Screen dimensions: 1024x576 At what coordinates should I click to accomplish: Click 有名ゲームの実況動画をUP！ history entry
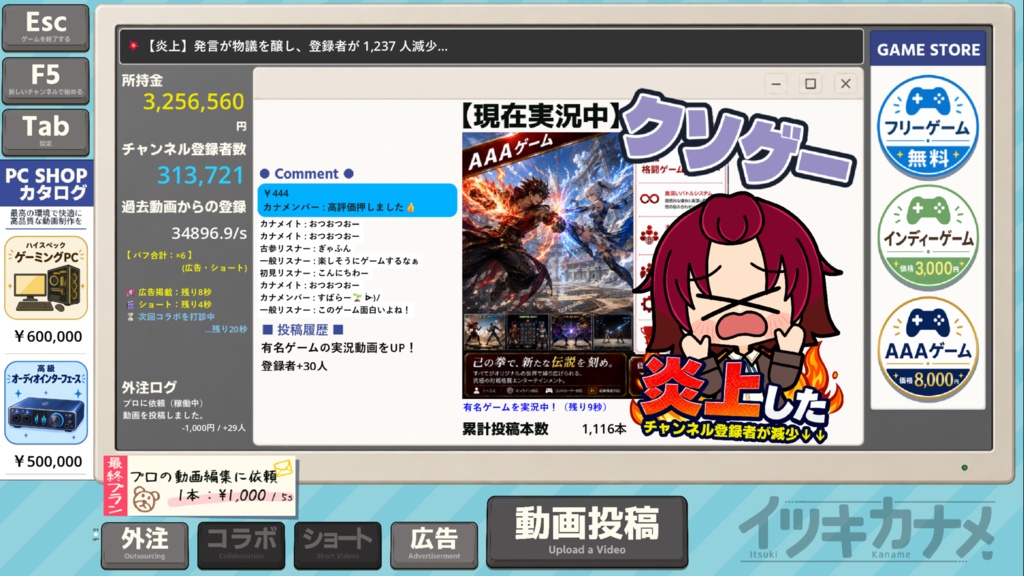point(338,348)
